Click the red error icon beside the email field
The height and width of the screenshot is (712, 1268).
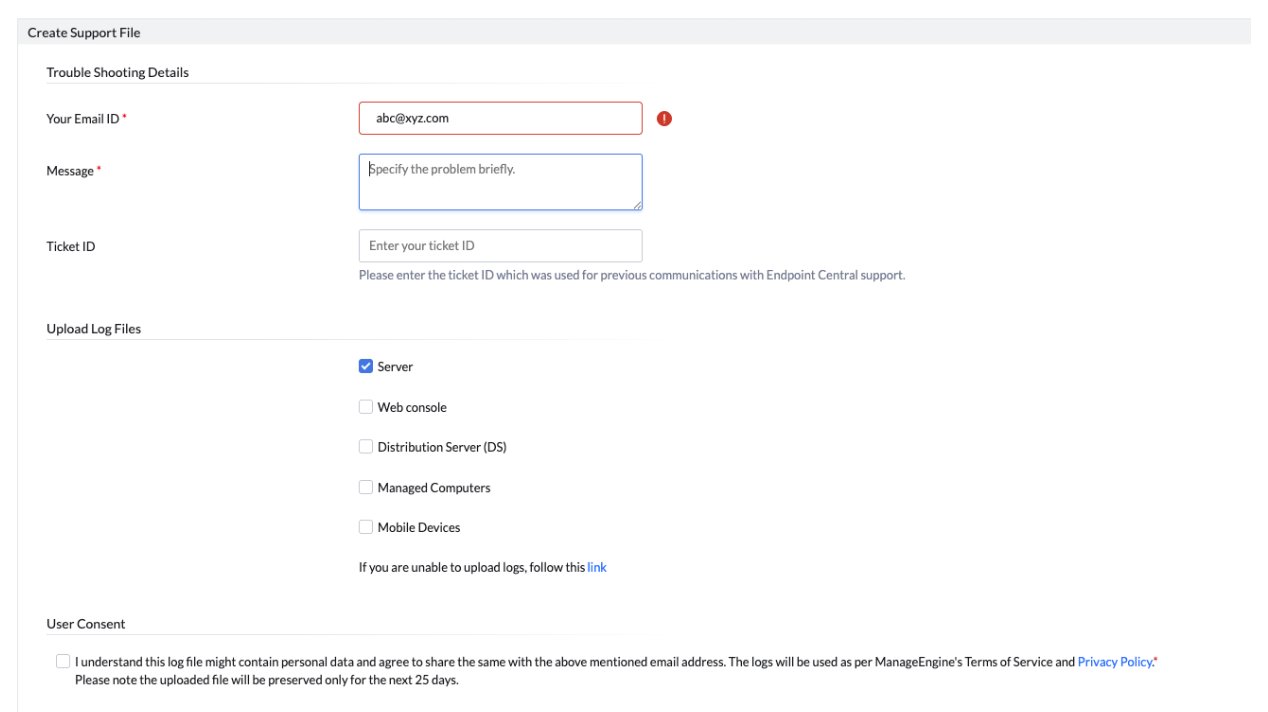pyautogui.click(x=664, y=117)
